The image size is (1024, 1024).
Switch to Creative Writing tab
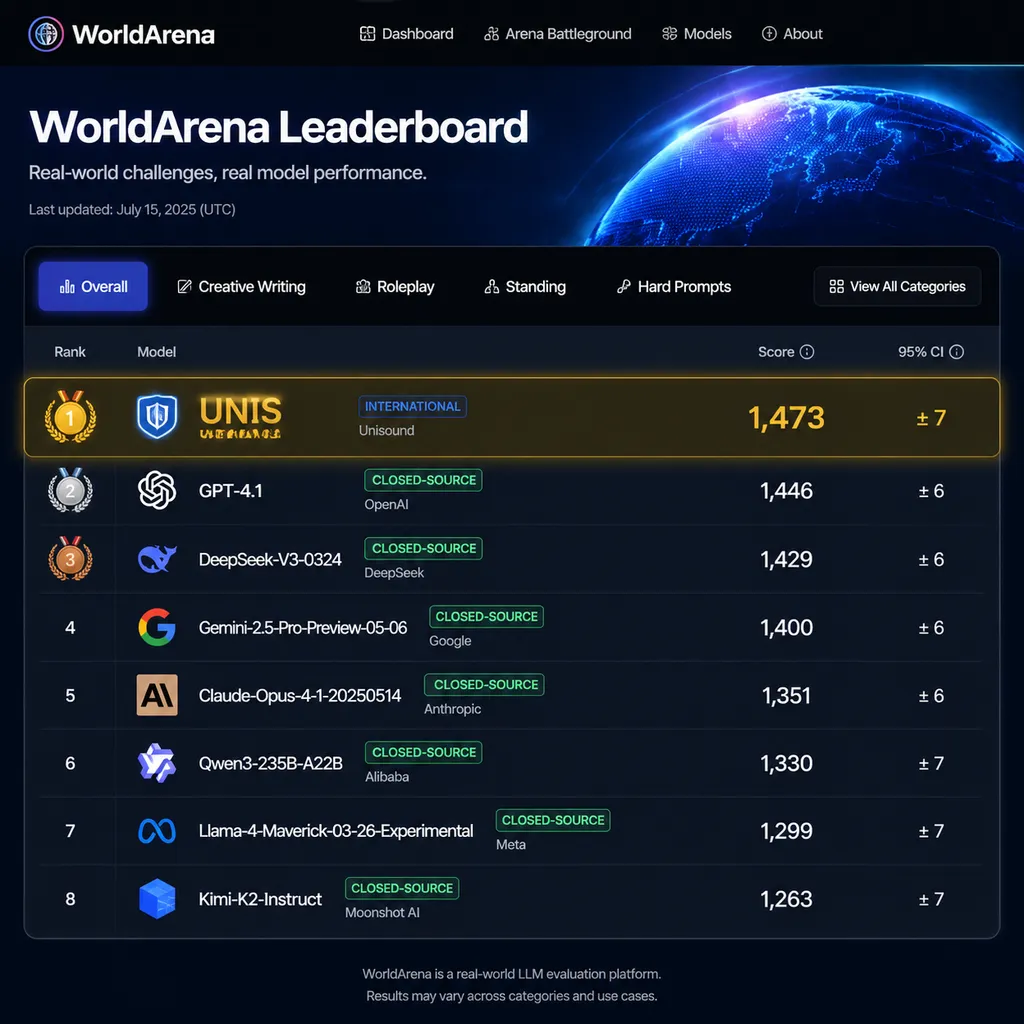[242, 287]
